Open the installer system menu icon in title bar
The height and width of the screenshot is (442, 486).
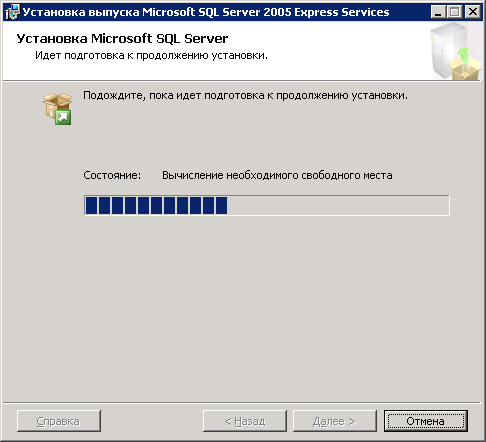tap(13, 12)
